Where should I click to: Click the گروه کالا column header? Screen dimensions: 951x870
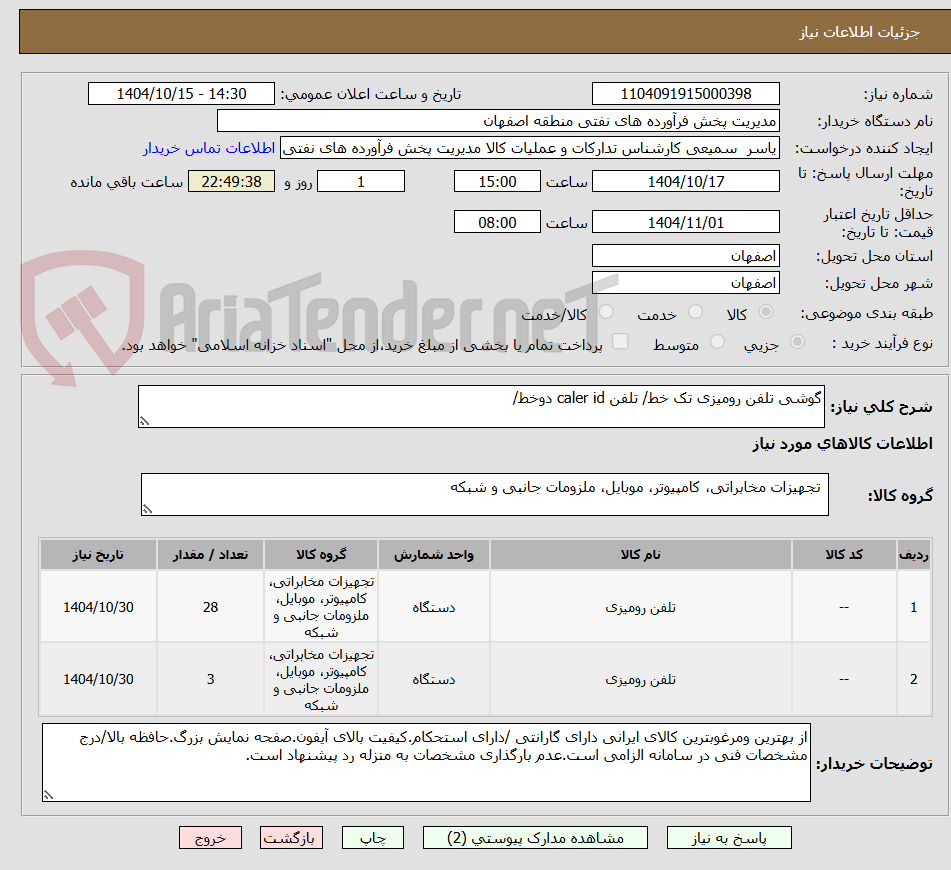(321, 555)
